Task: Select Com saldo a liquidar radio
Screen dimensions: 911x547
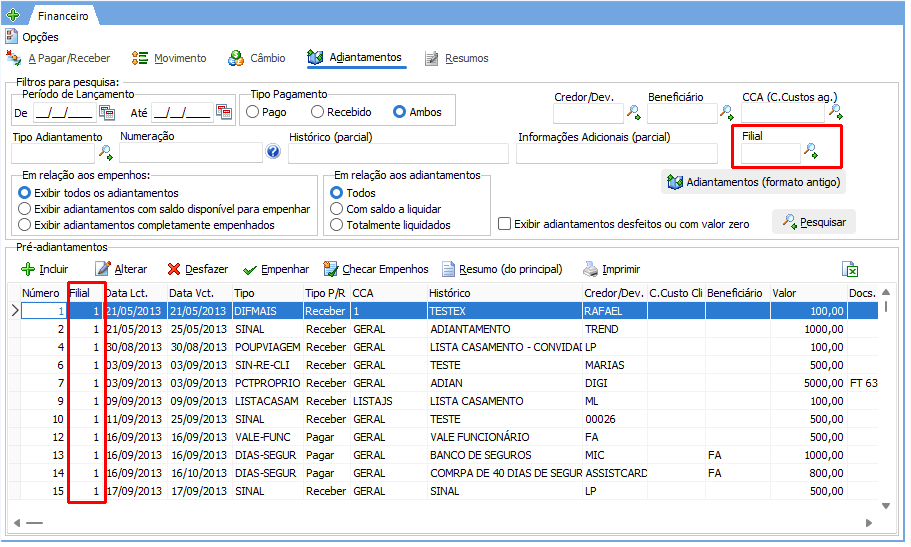Action: tap(386, 209)
